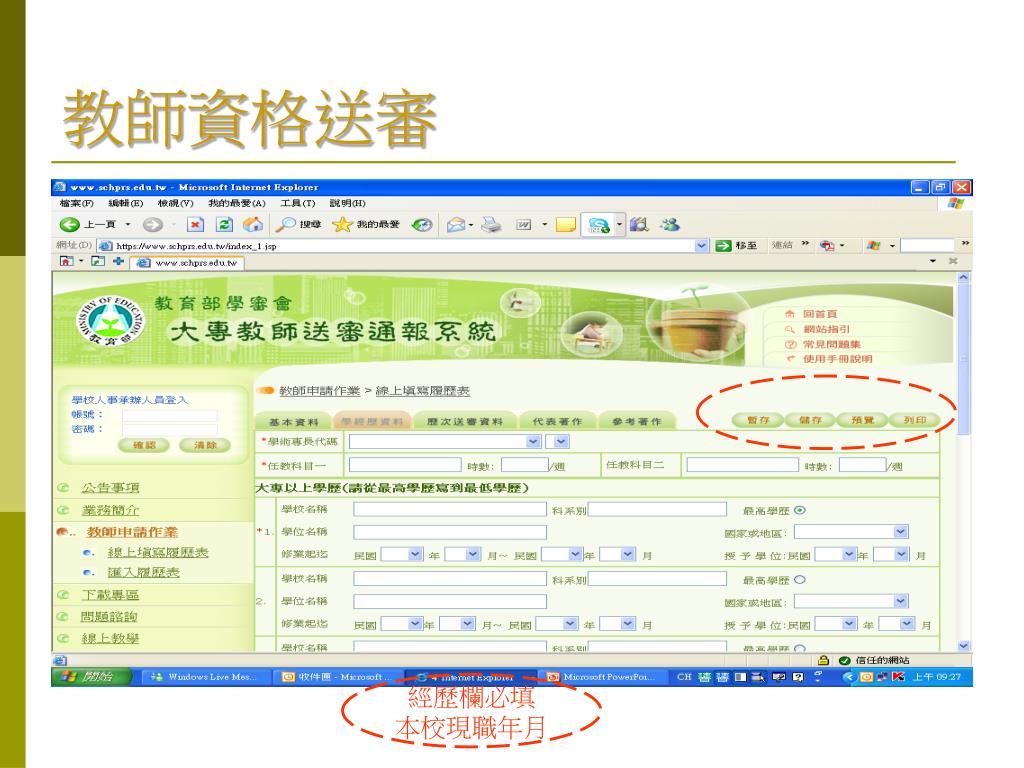Image resolution: width=1024 pixels, height=768 pixels.
Task: Select 最高學歷 radio for education row 1
Action: point(800,510)
